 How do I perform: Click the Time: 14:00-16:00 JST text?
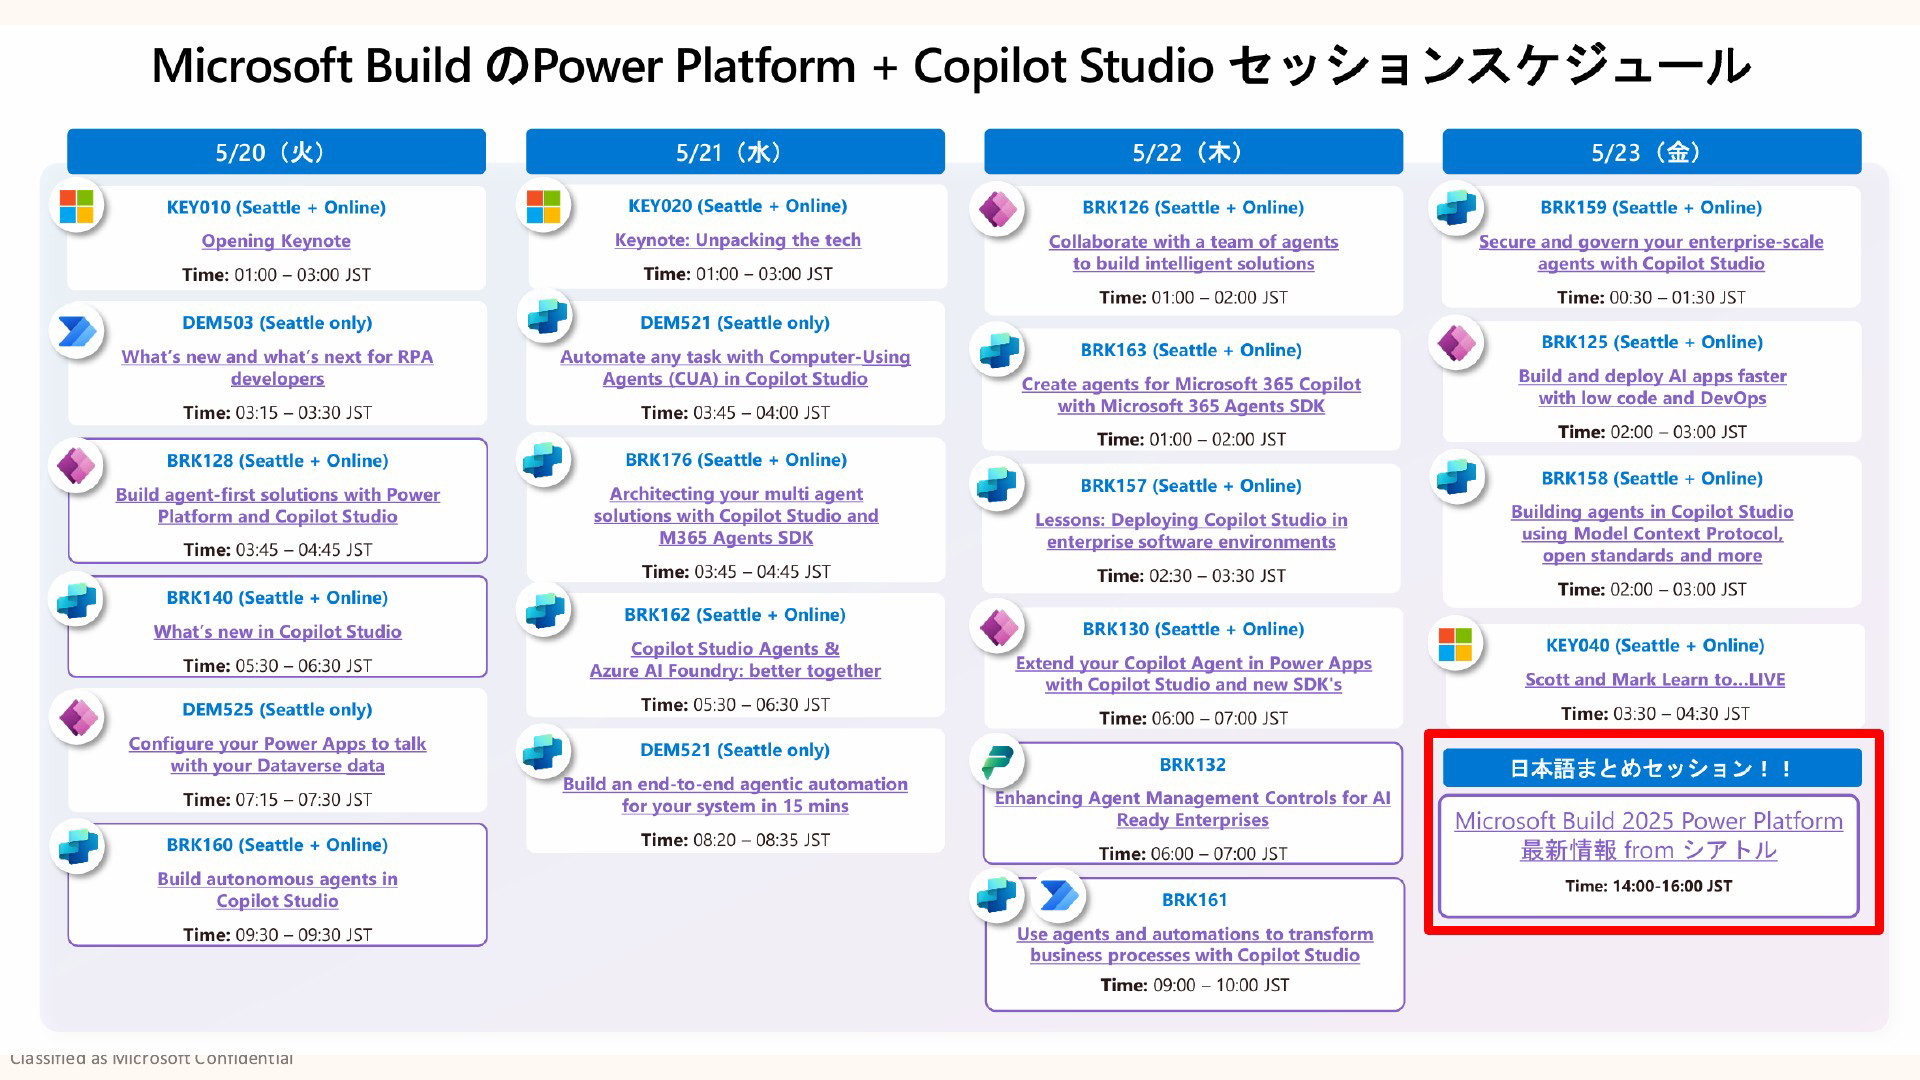coord(1648,886)
